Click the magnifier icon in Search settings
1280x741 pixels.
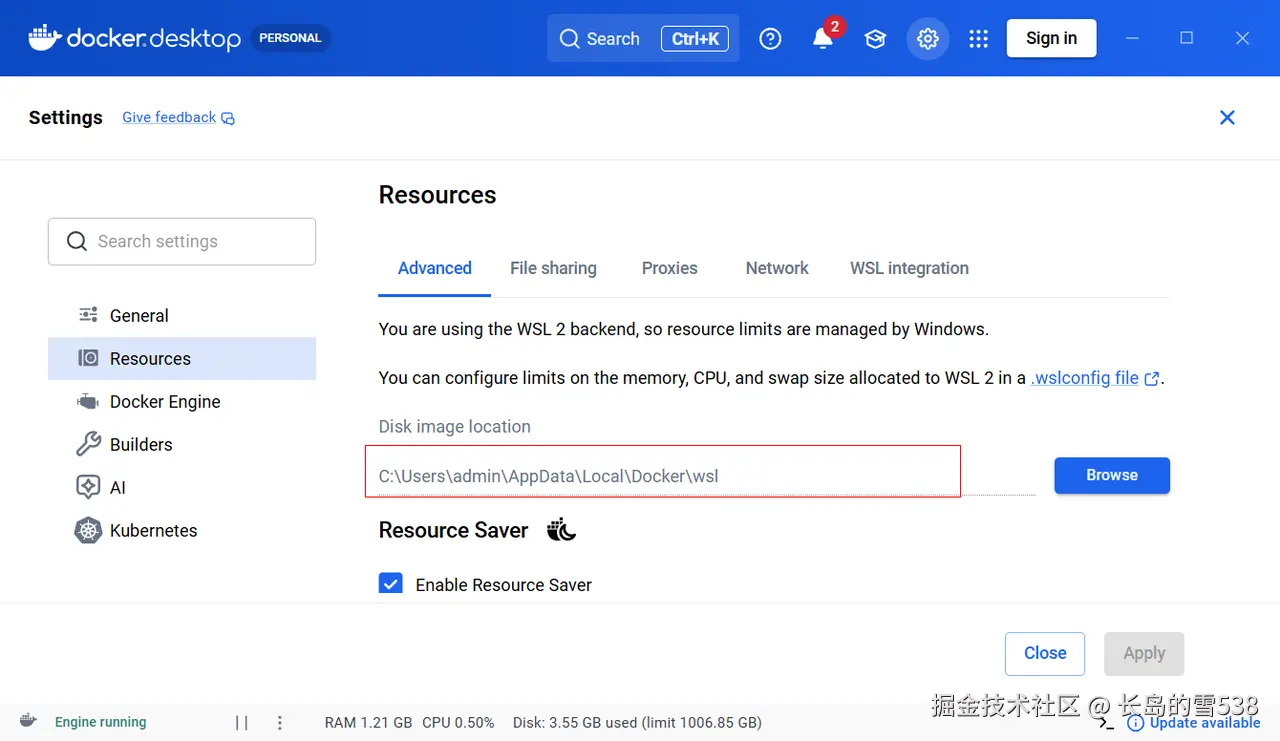coord(77,241)
